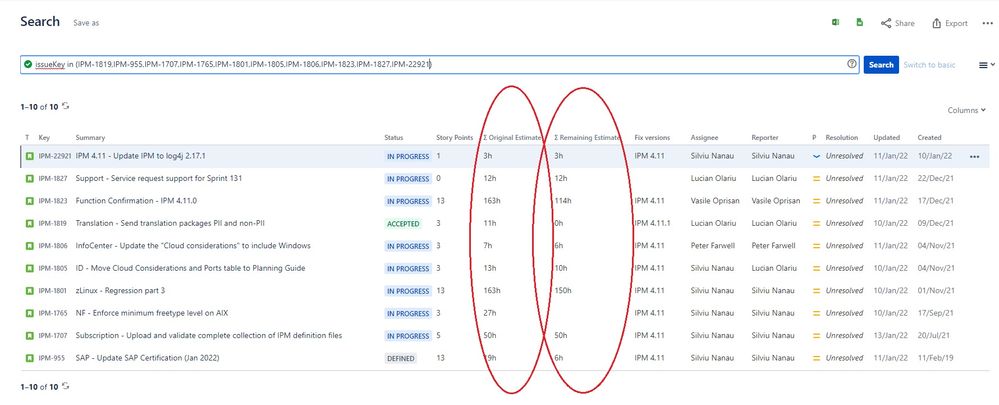
Task: Sort by the Key column header
Action: click(44, 138)
